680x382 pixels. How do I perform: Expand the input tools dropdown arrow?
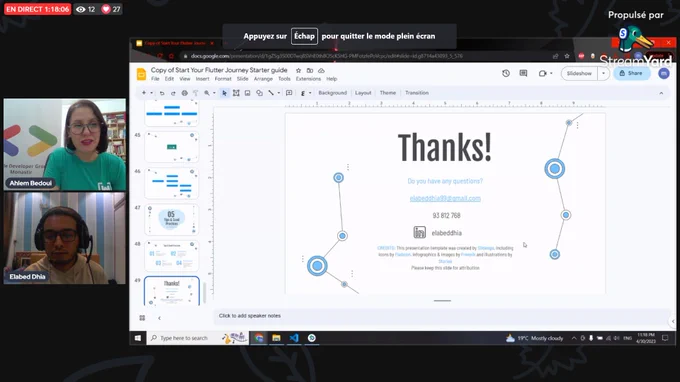point(310,93)
